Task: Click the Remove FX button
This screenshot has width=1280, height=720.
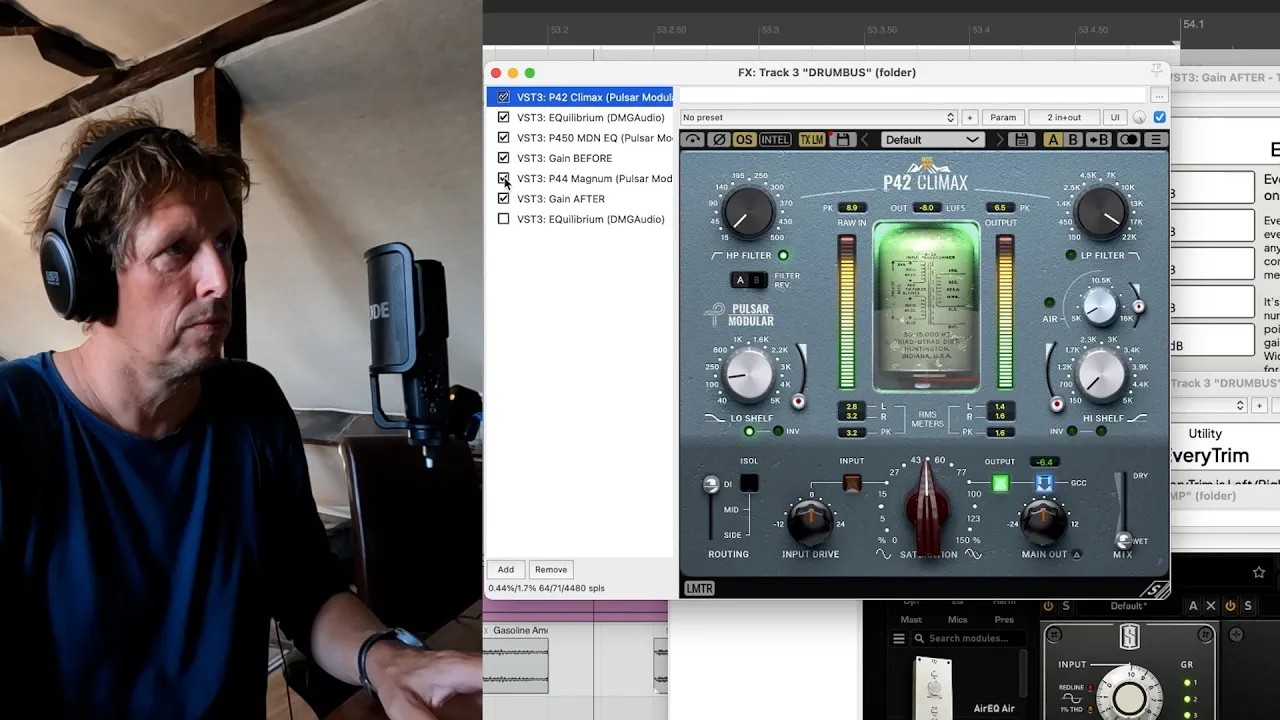Action: tap(550, 569)
